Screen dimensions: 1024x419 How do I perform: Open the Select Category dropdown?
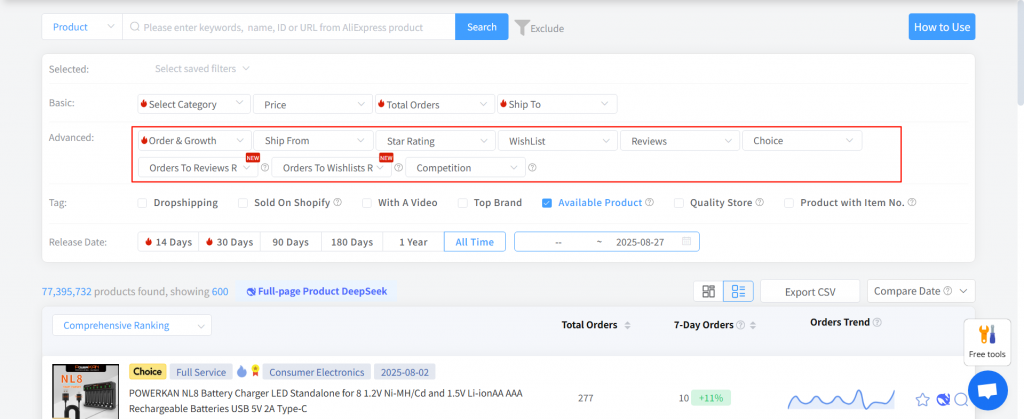(194, 104)
